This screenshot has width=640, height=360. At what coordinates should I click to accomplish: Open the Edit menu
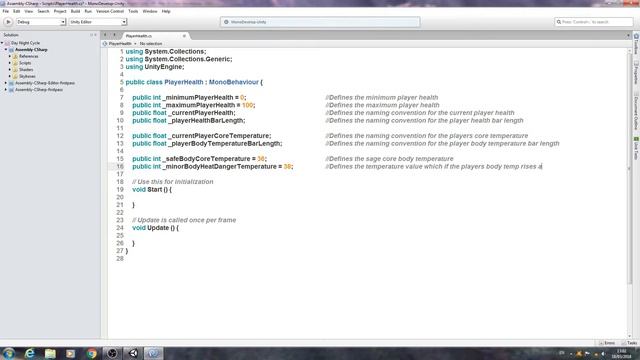coord(16,11)
